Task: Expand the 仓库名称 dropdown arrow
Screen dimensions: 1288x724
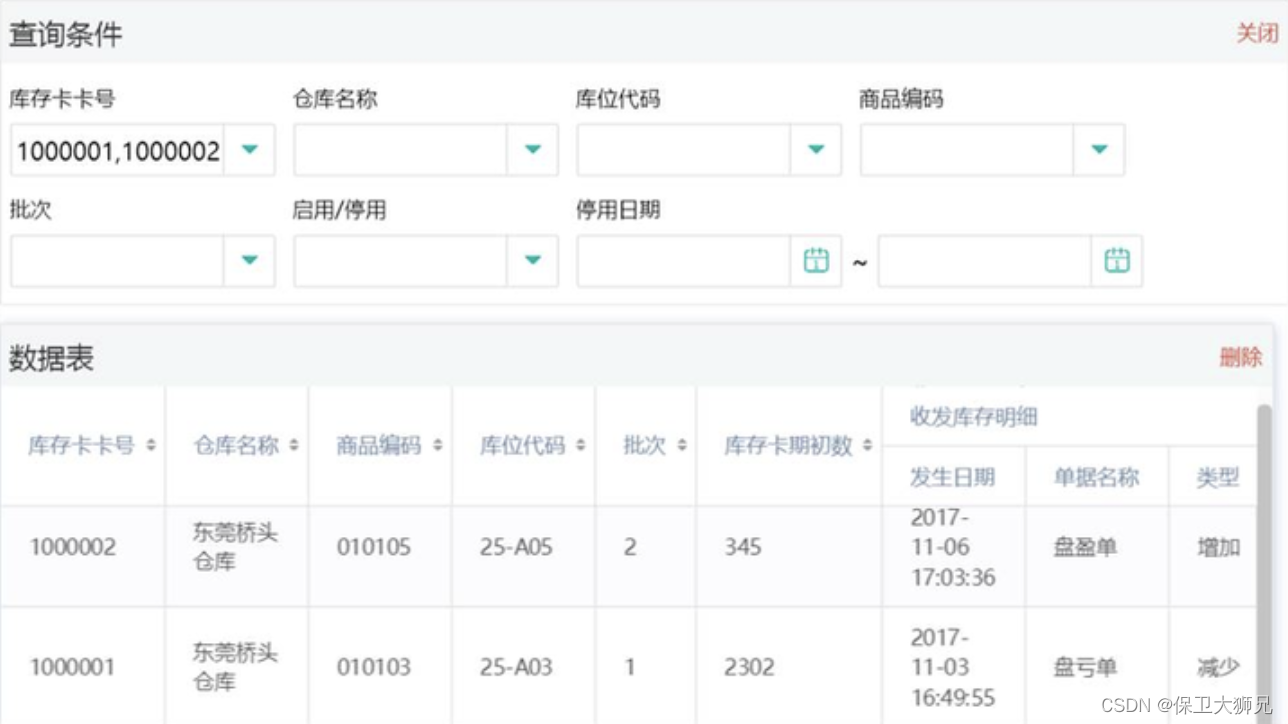Action: 533,150
